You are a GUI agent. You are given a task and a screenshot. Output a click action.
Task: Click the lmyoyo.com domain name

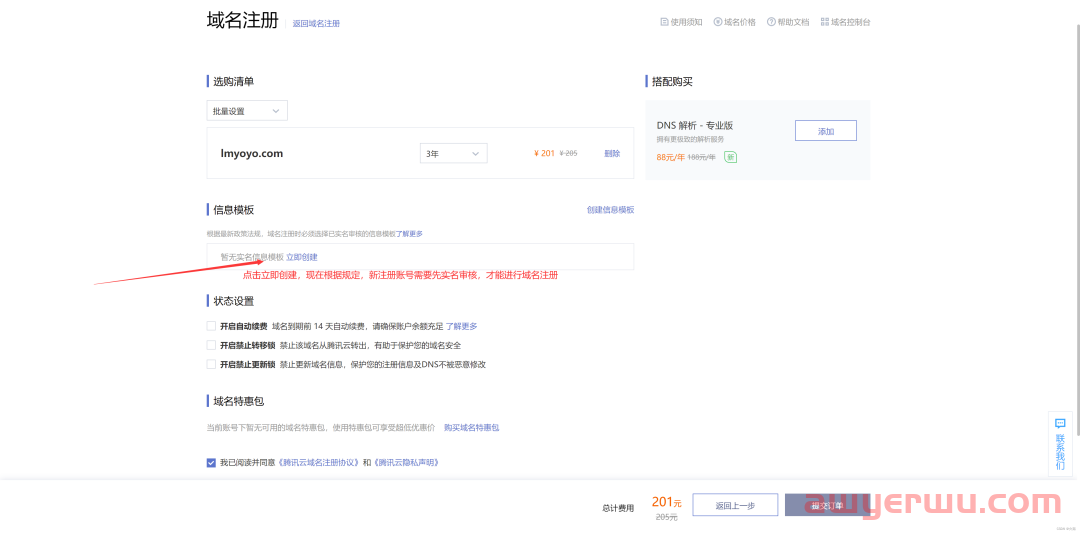tap(252, 154)
